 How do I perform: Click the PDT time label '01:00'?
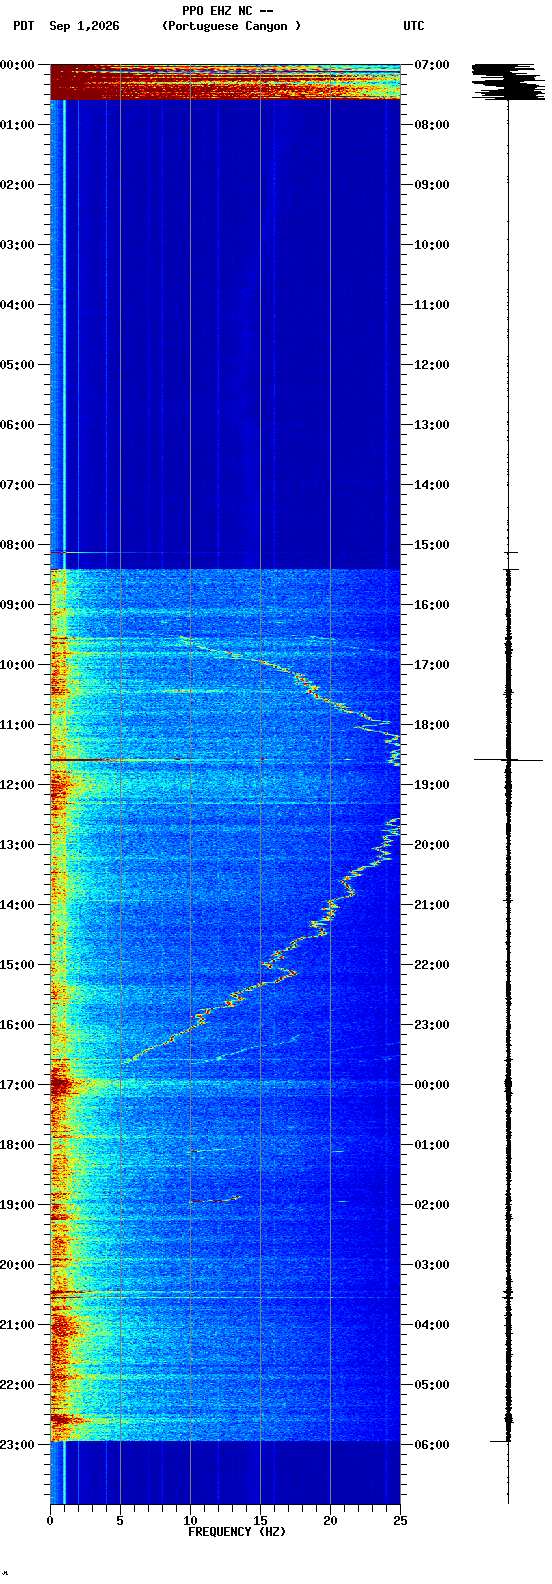18,124
